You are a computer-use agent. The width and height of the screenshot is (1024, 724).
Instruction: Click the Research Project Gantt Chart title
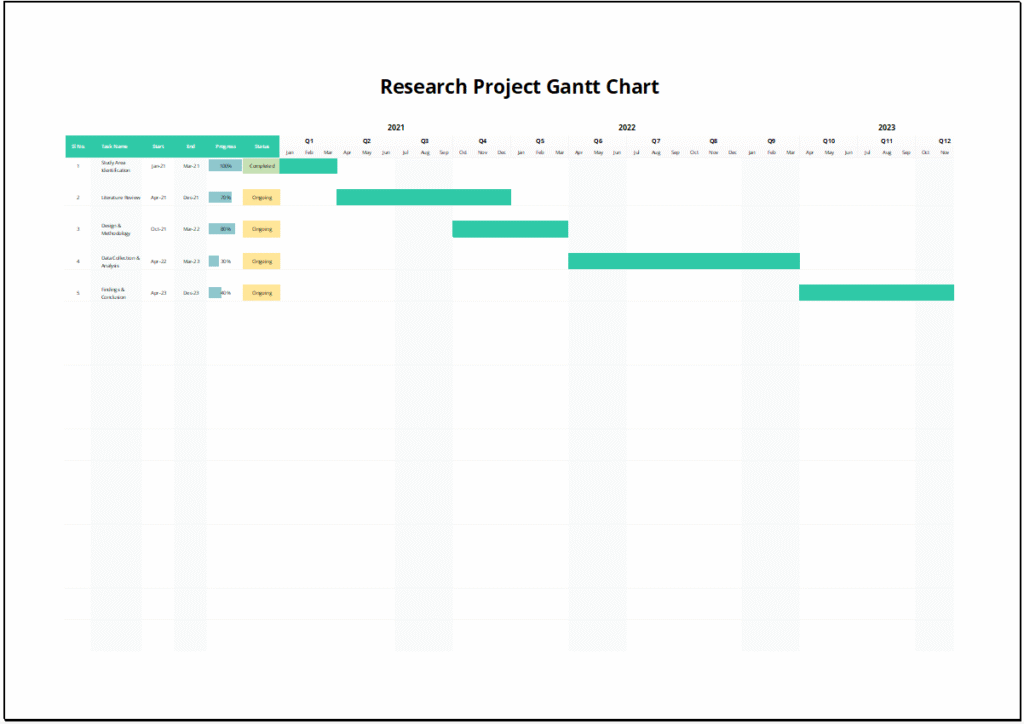(518, 87)
